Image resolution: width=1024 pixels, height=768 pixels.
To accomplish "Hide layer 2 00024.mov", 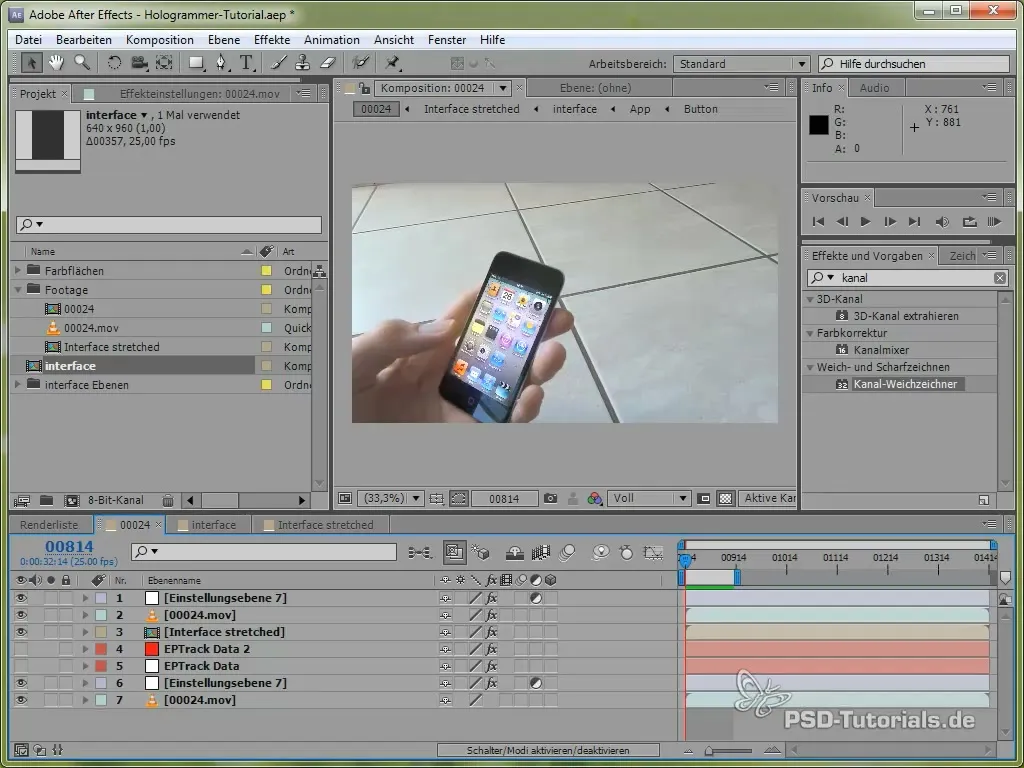I will pyautogui.click(x=21, y=615).
